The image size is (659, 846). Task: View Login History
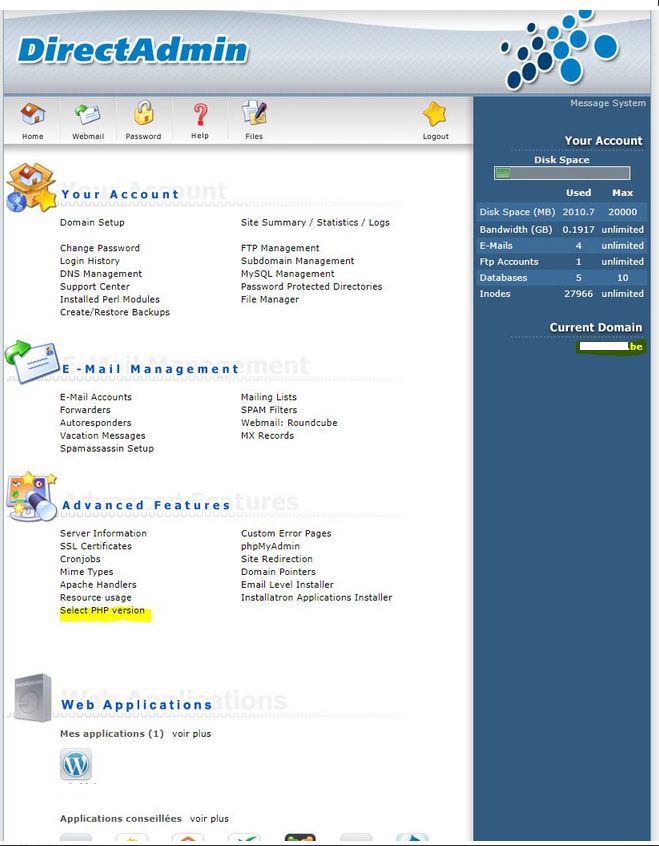click(90, 261)
